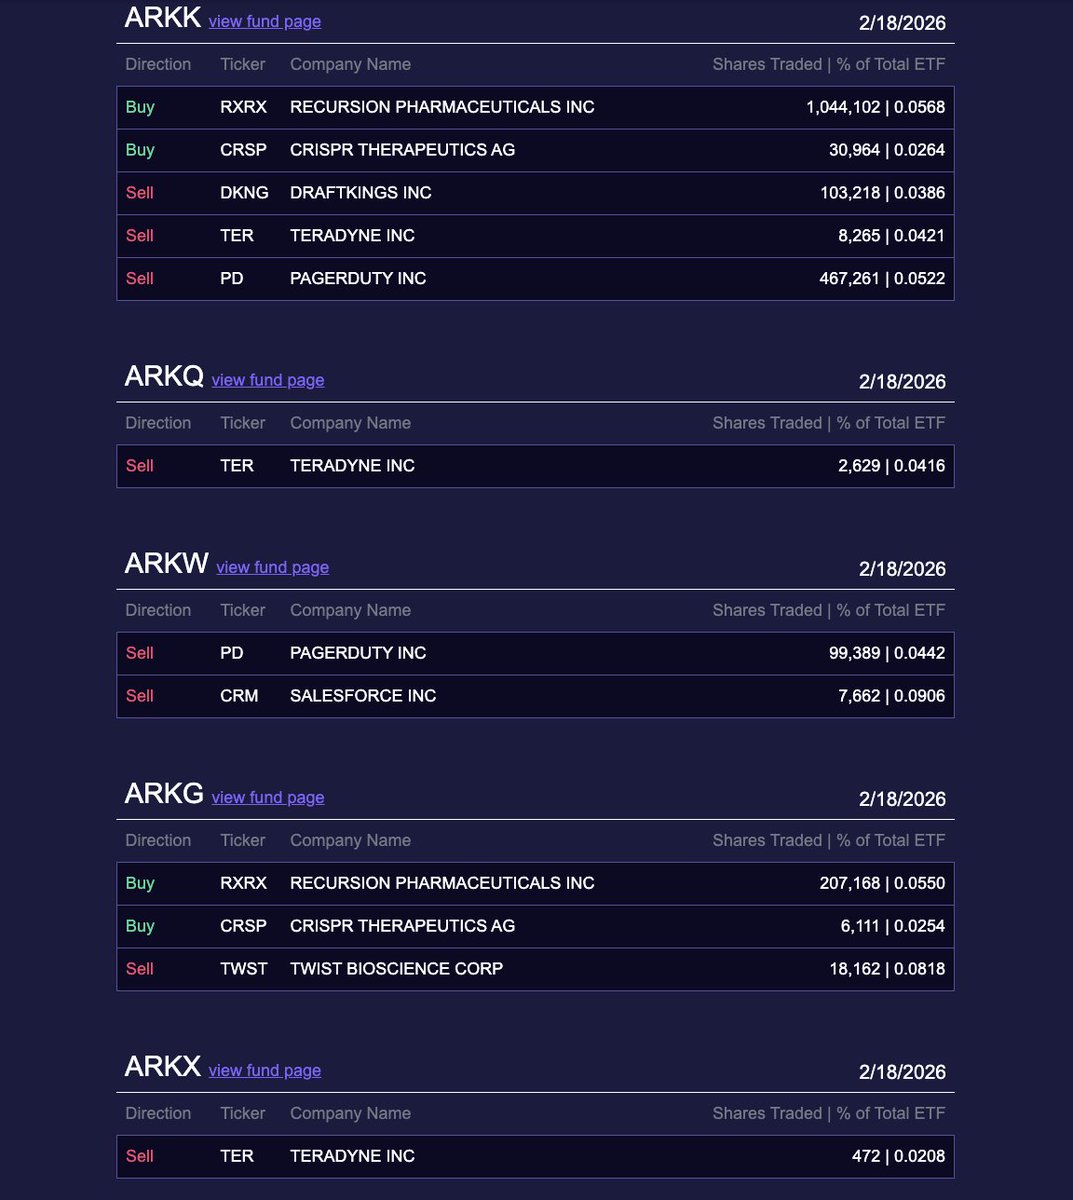Select the ARKW PagerDuty sell row
The width and height of the screenshot is (1073, 1200).
click(x=535, y=653)
